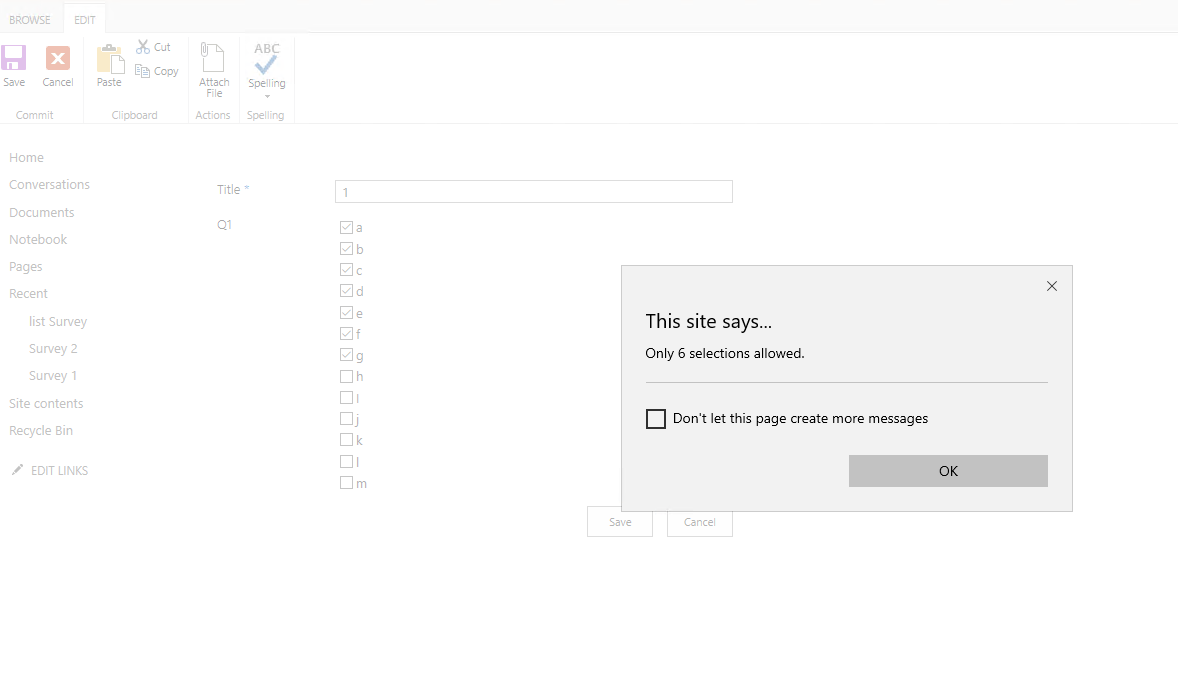Toggle checkbox for option j

[346, 419]
